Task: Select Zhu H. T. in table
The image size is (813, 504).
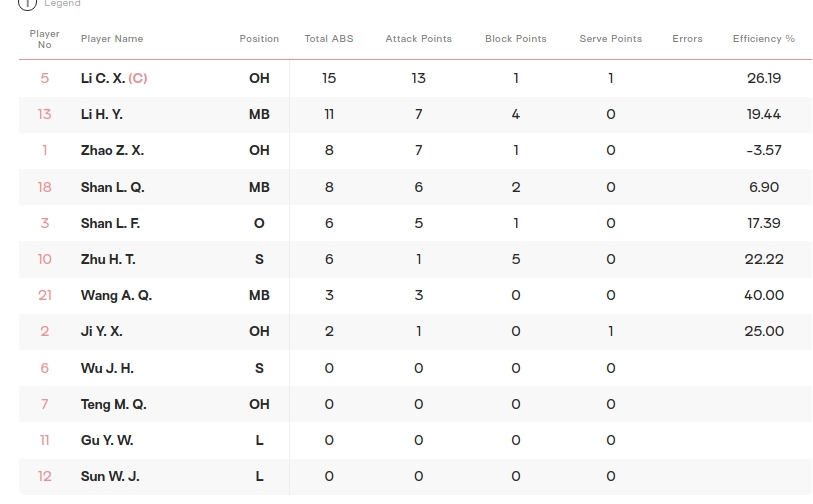Action: [x=108, y=259]
